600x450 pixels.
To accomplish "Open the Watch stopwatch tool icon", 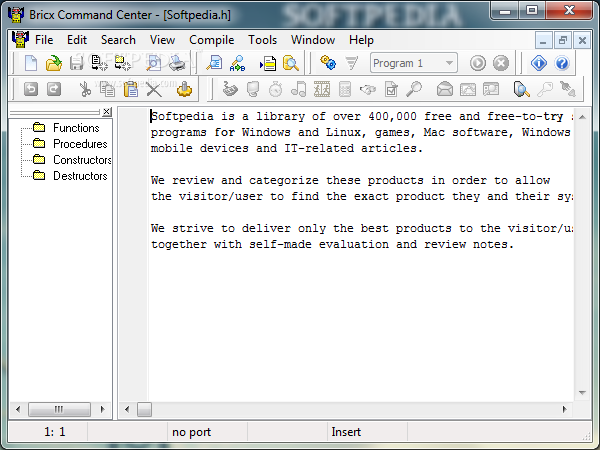I will 276,89.
